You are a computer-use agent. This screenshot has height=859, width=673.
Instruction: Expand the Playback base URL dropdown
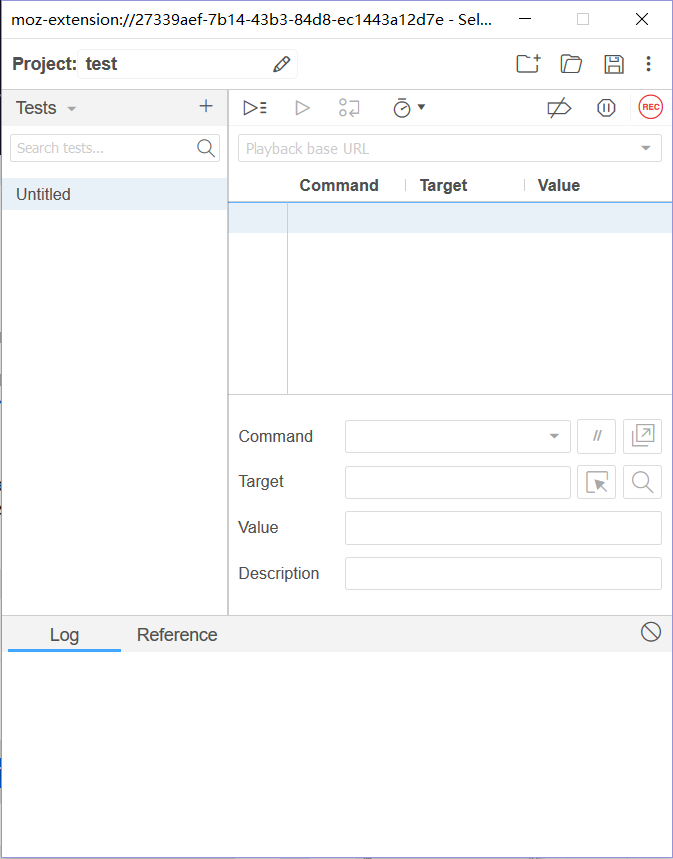pyautogui.click(x=645, y=149)
